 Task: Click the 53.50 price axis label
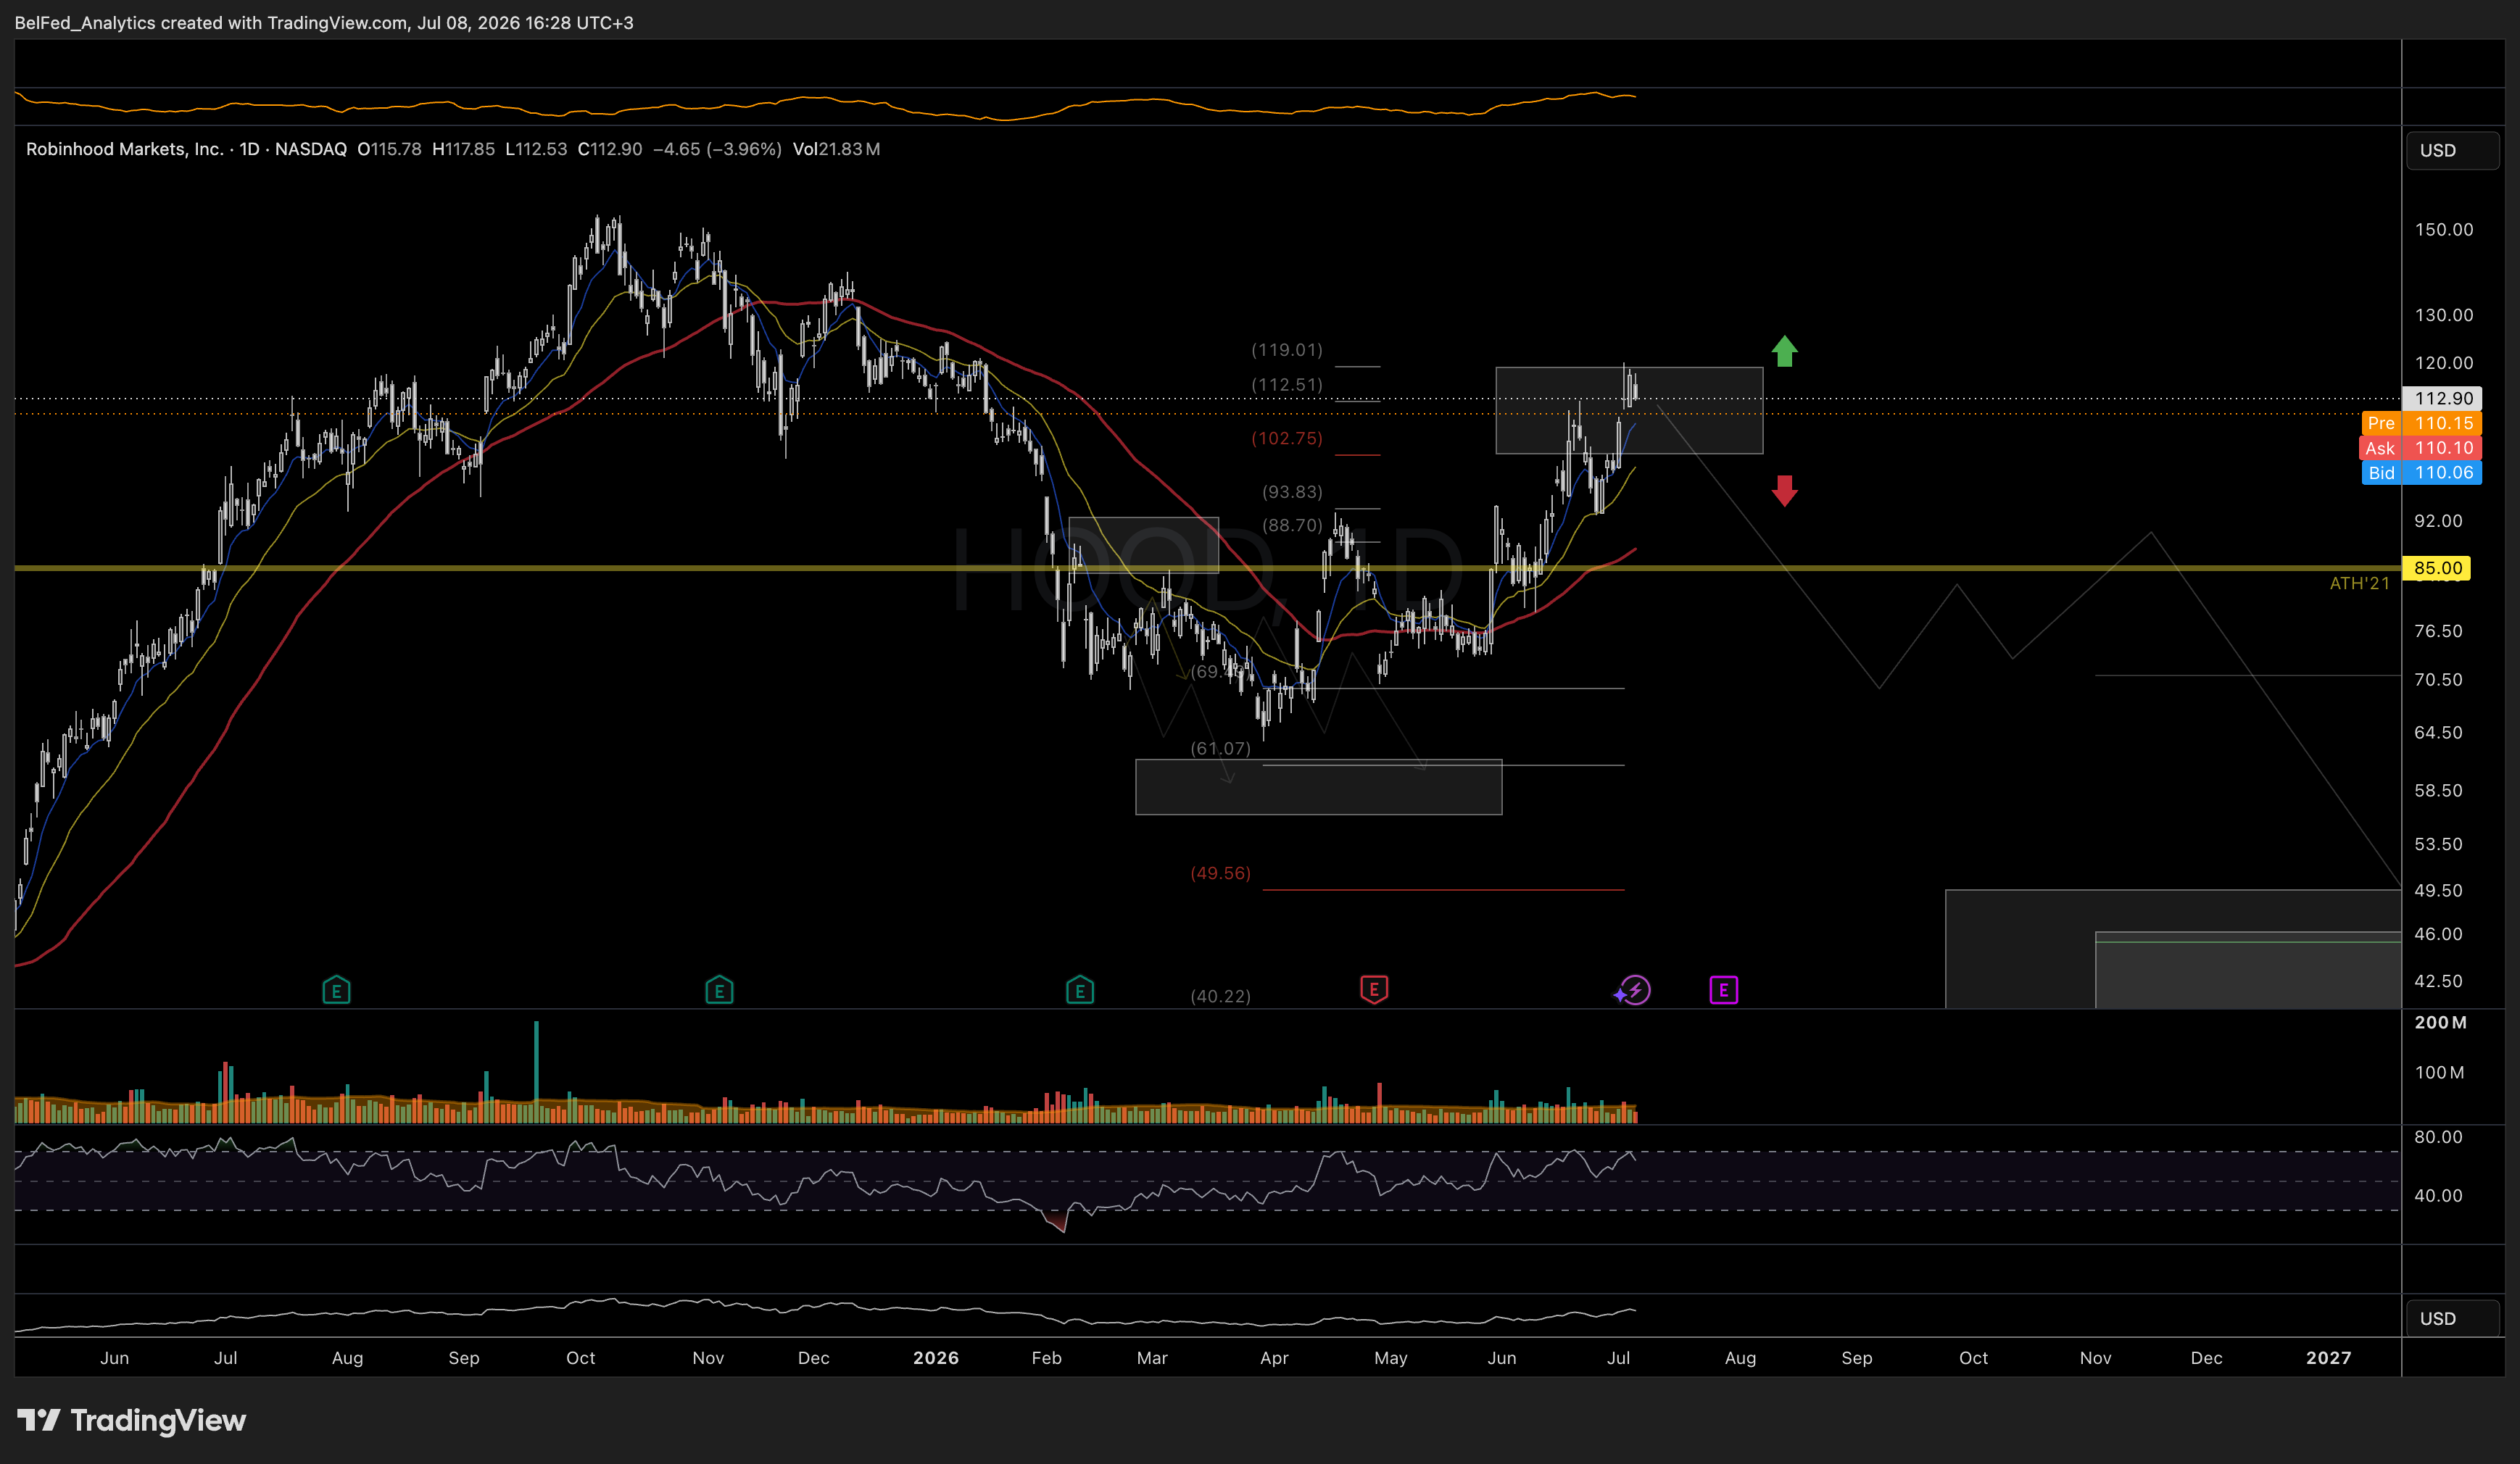(x=2438, y=844)
